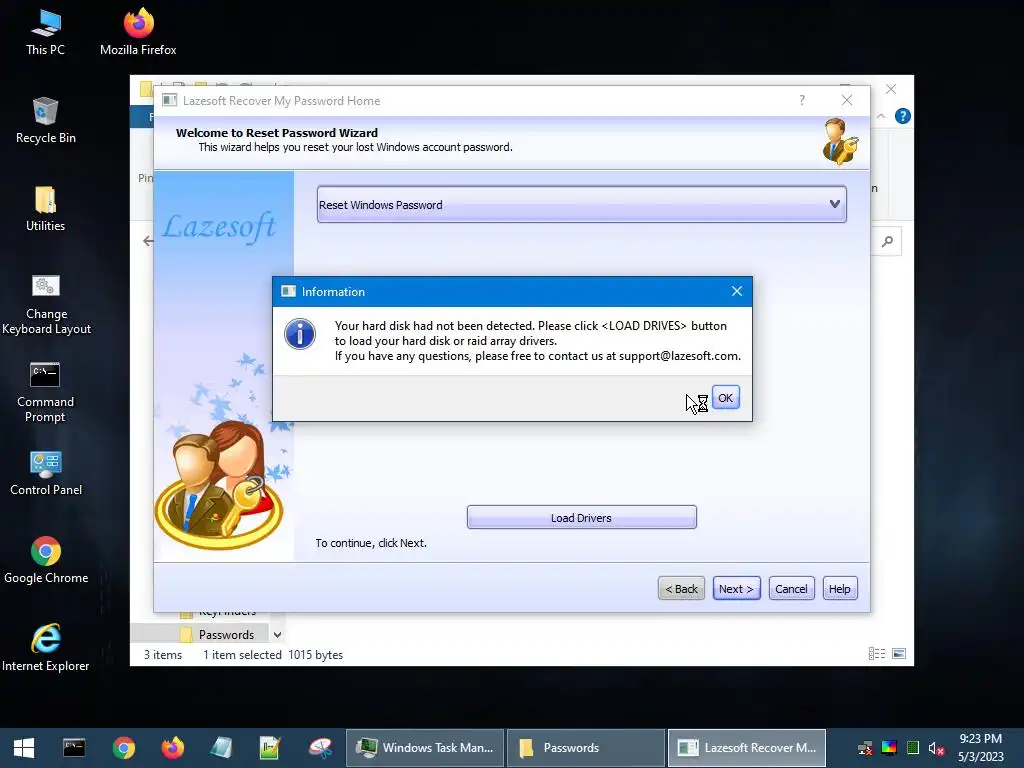Click the green chip tray icon
Viewport: 1024px width, 768px height.
[x=913, y=748]
